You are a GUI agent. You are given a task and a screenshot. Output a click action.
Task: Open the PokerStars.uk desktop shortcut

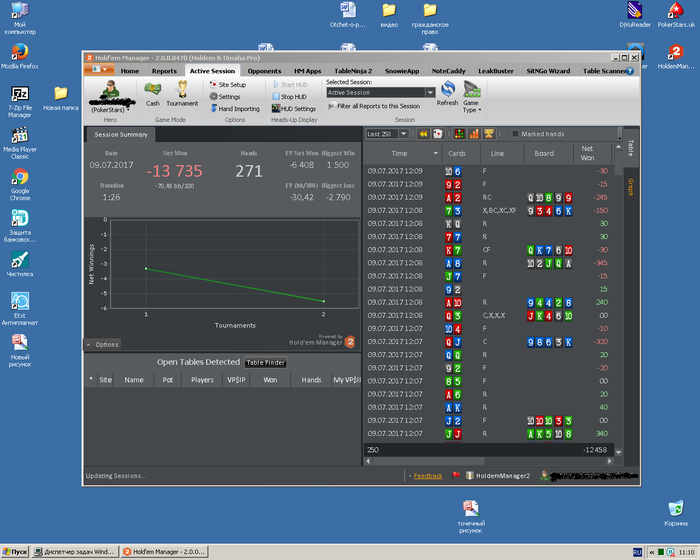point(676,15)
